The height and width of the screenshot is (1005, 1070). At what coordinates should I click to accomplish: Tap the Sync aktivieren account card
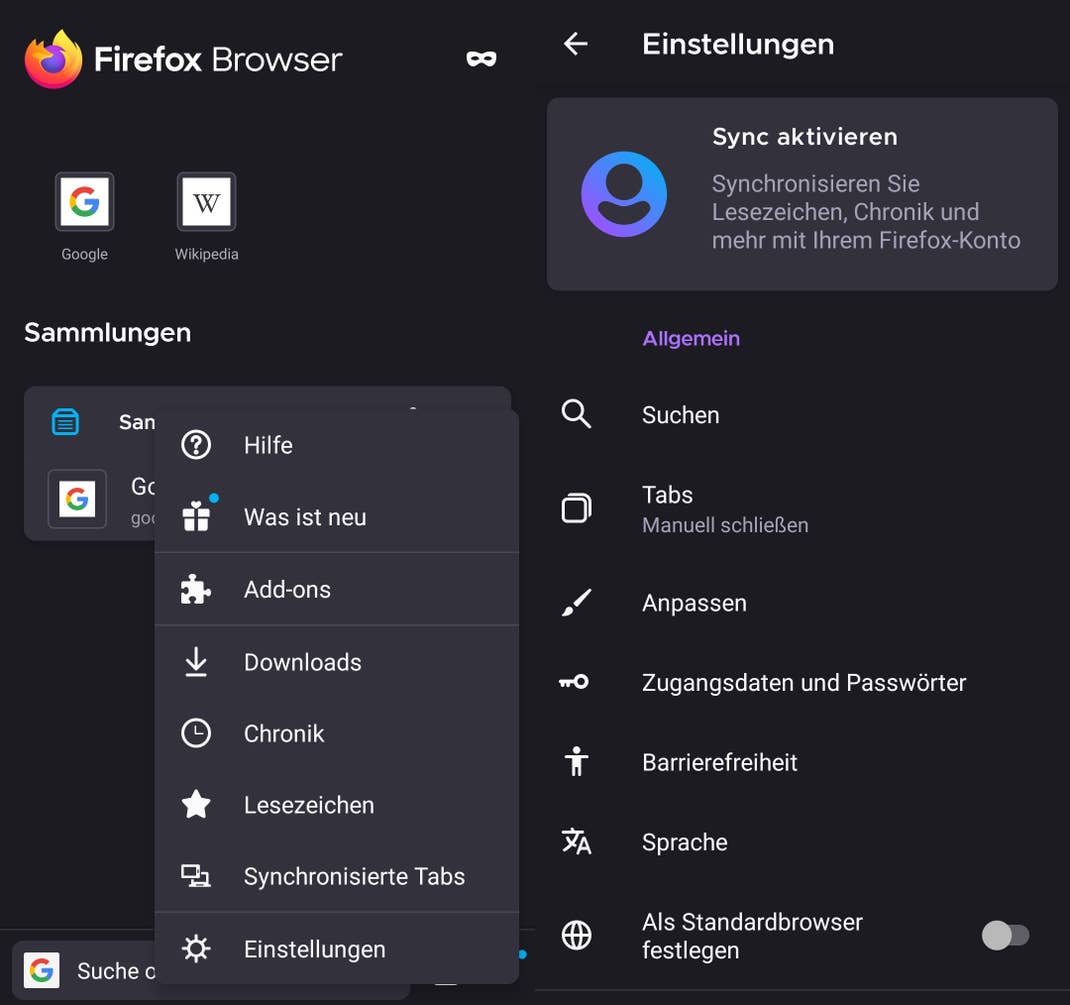click(x=801, y=193)
